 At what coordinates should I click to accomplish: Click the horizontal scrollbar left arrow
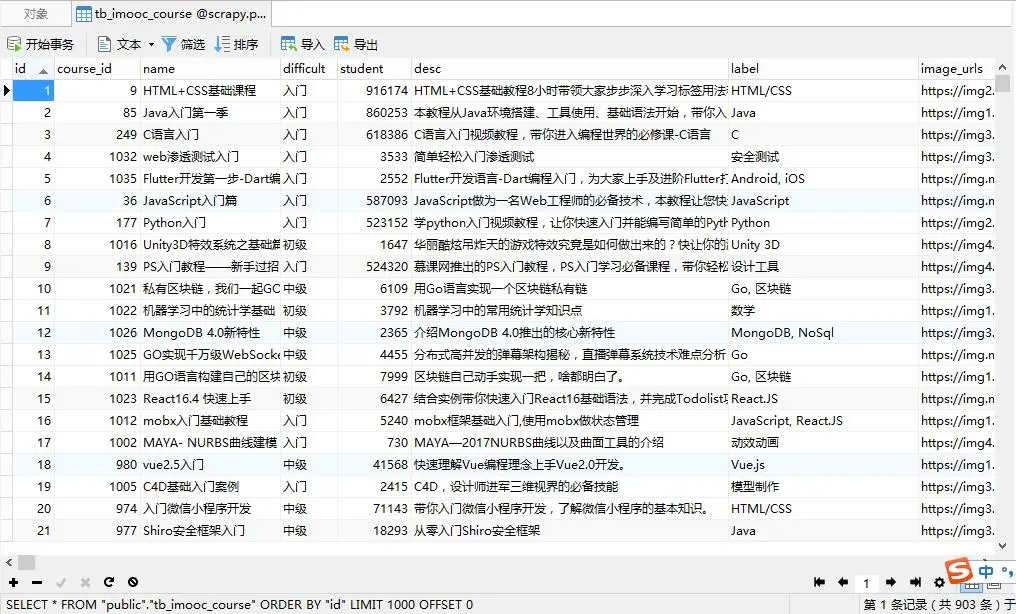[8, 562]
